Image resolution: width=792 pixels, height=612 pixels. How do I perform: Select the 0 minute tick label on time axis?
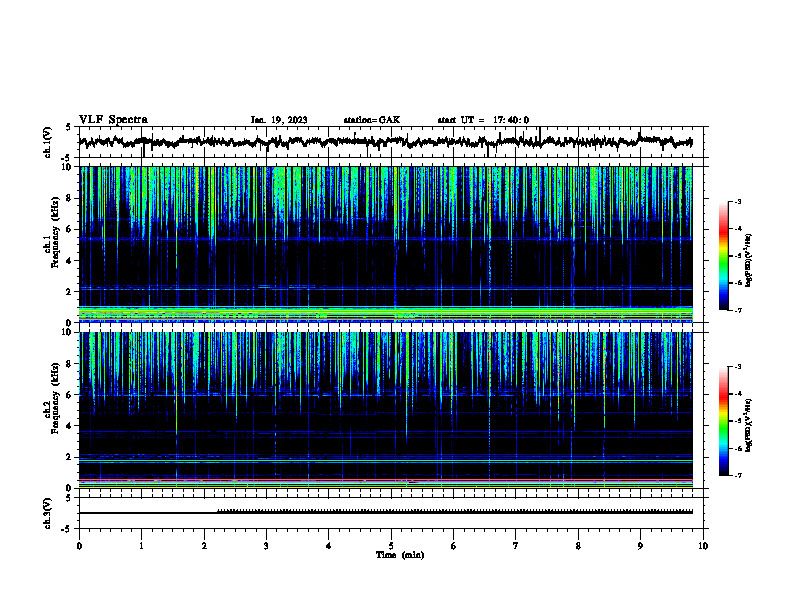79,546
